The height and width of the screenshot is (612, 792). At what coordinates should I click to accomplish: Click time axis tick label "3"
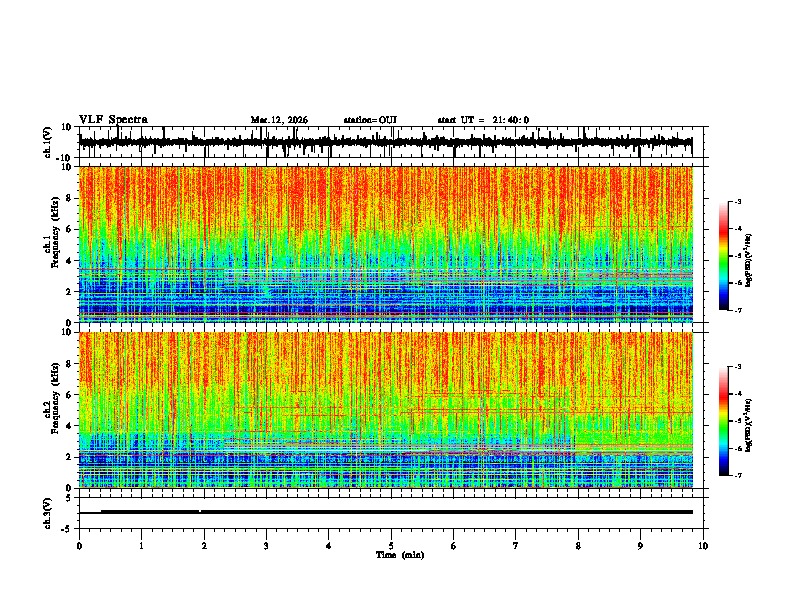266,546
